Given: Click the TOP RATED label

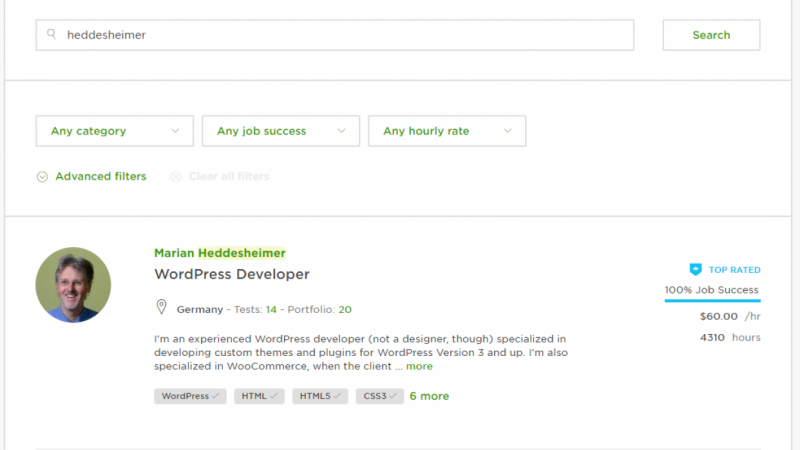Looking at the screenshot, I should 734,270.
